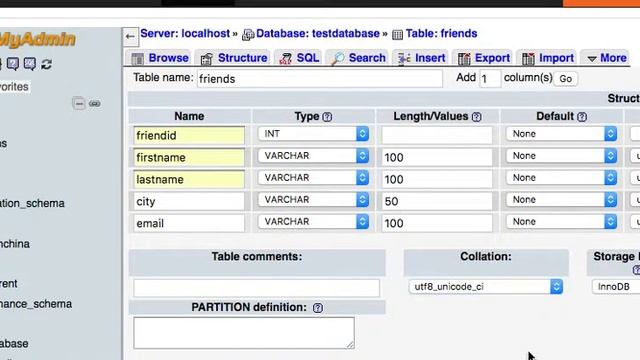Open help for PARTITION definition

[318, 308]
